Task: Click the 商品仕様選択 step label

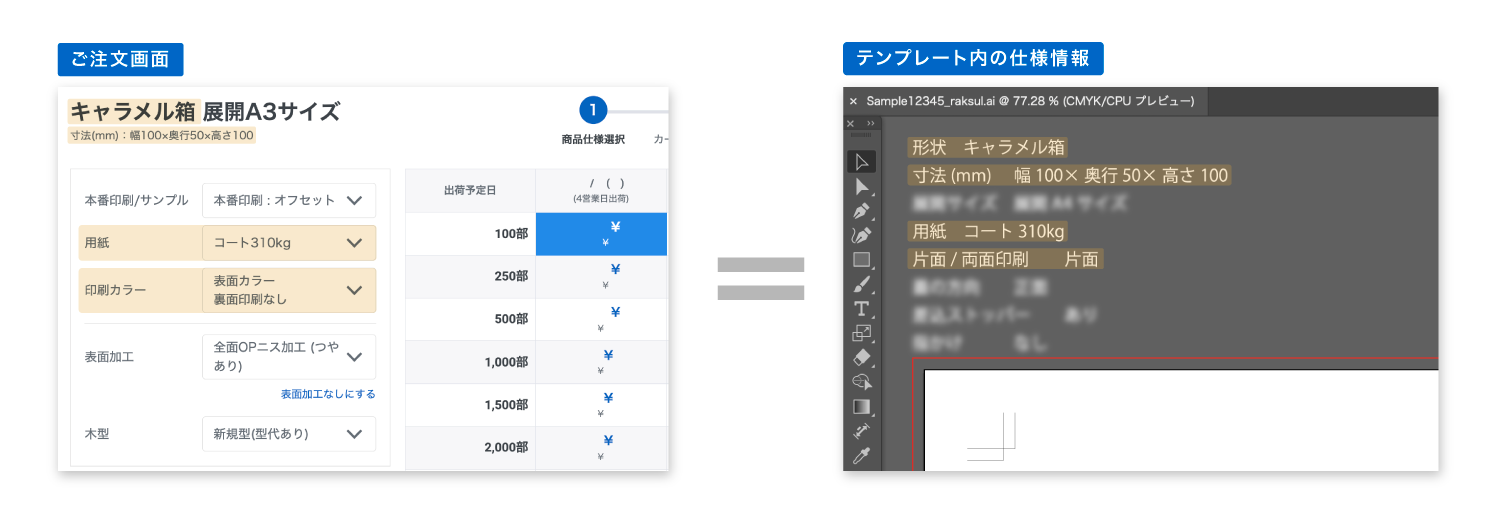Action: coord(593,139)
